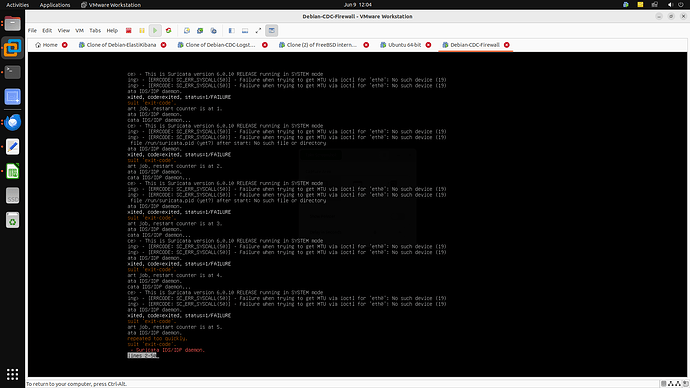Click the highlighted pager prompt at console bottom
690x388 pixels.
pos(143,355)
